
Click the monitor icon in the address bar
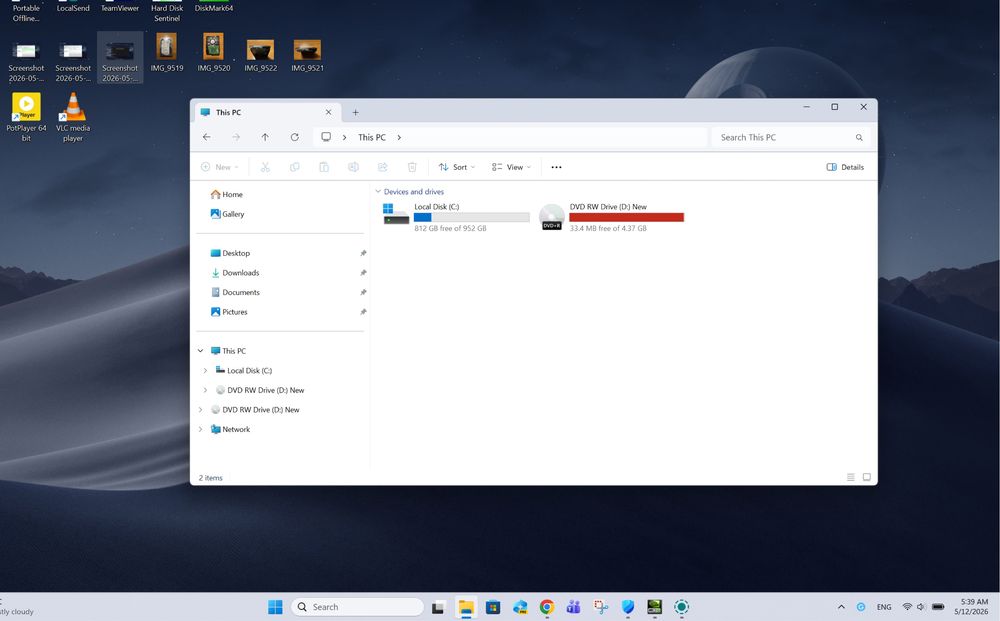tap(326, 137)
